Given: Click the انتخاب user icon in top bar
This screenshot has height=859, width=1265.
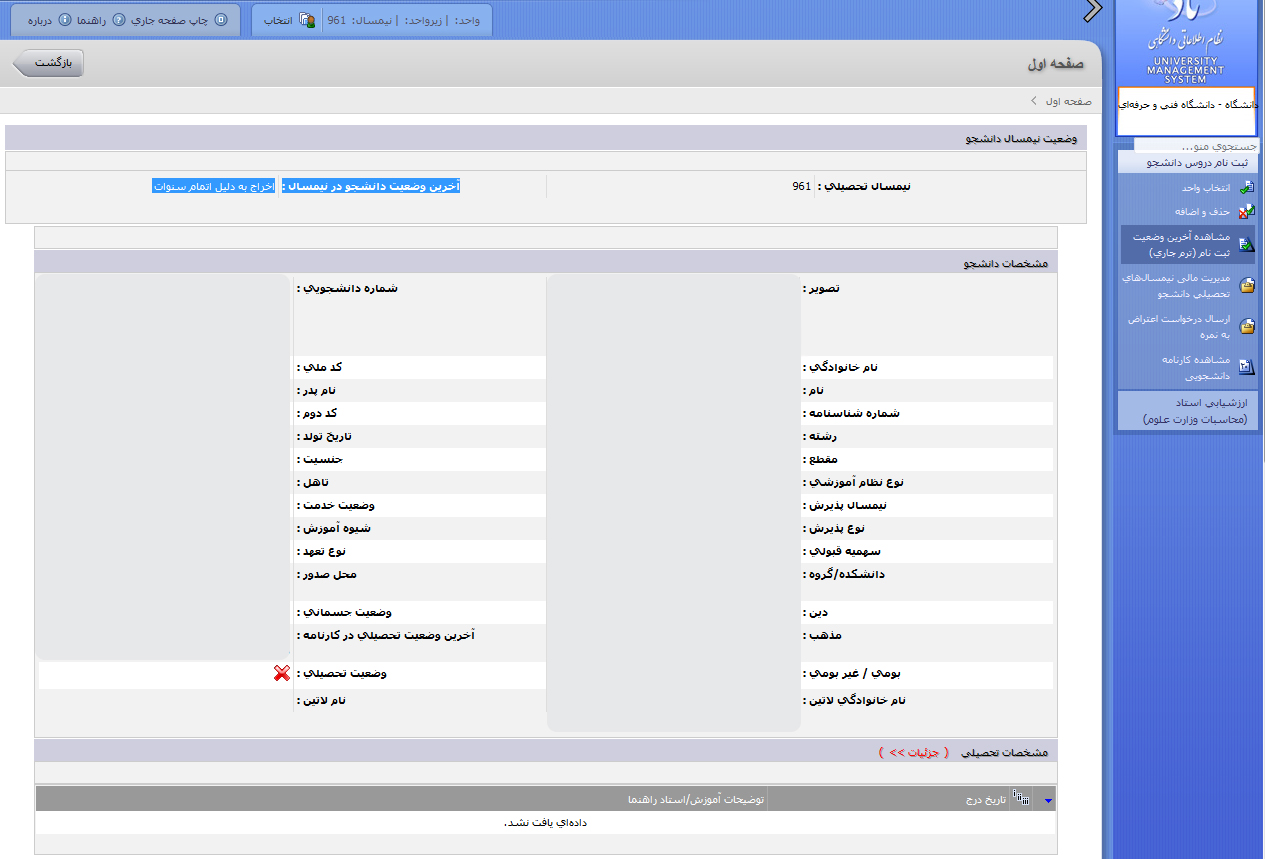Looking at the screenshot, I should coord(307,20).
